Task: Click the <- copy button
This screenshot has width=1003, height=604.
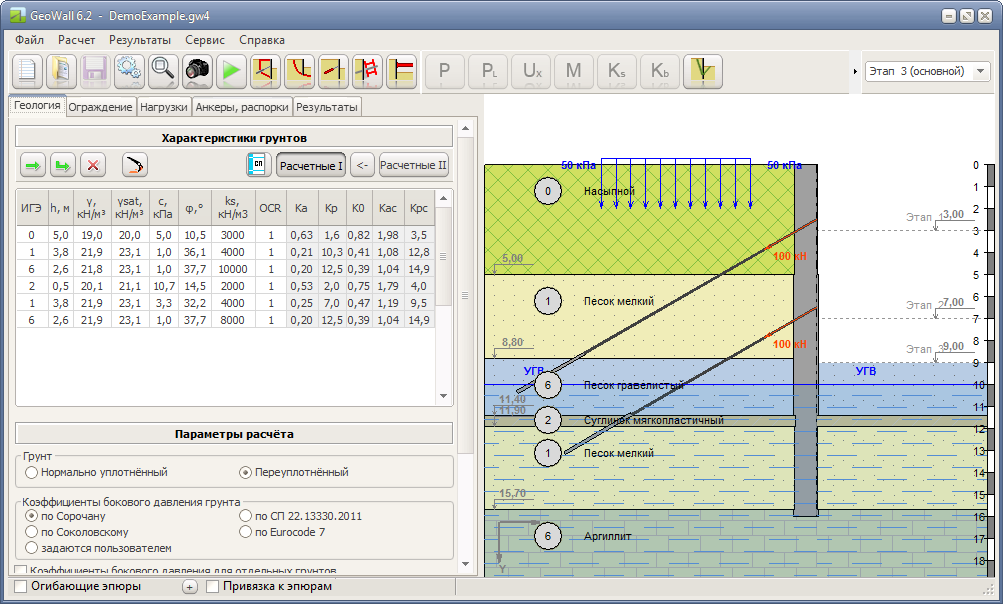Action: click(x=362, y=165)
